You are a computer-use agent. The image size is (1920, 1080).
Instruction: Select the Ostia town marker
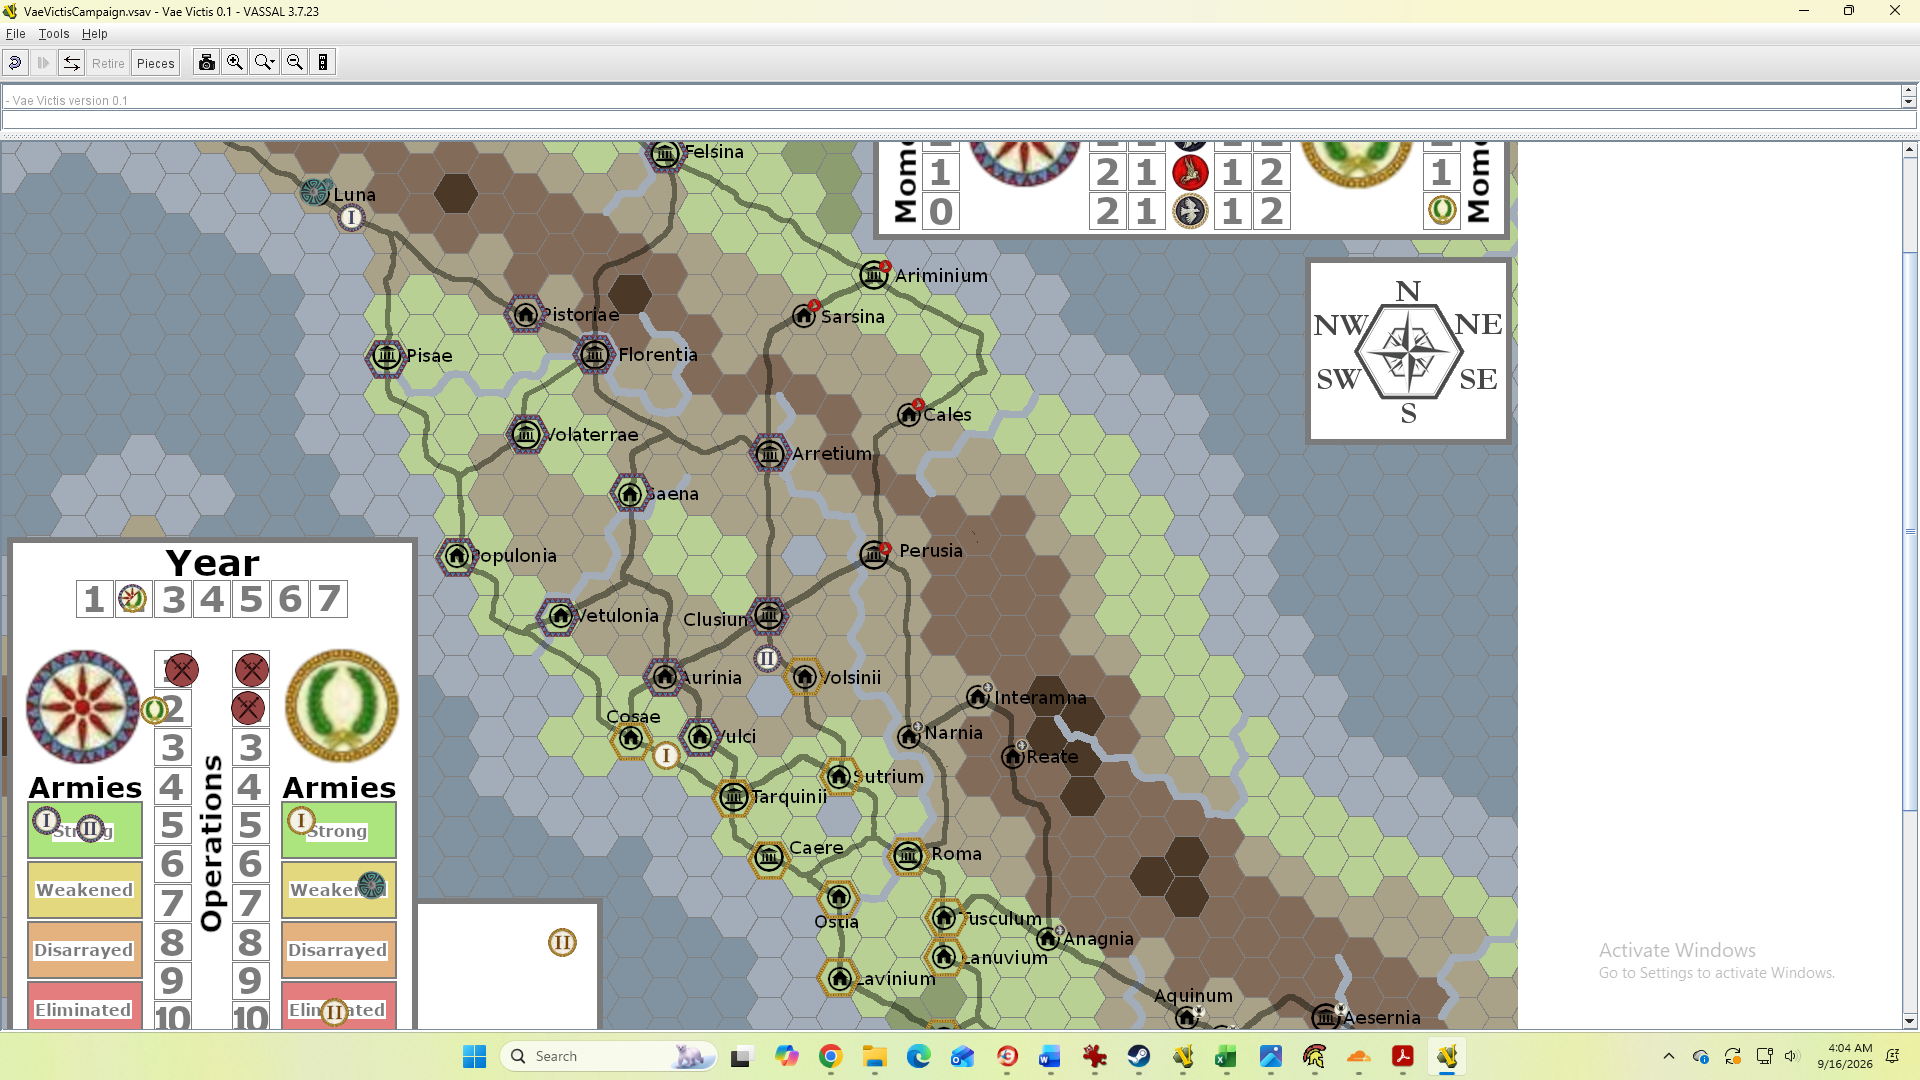click(838, 897)
